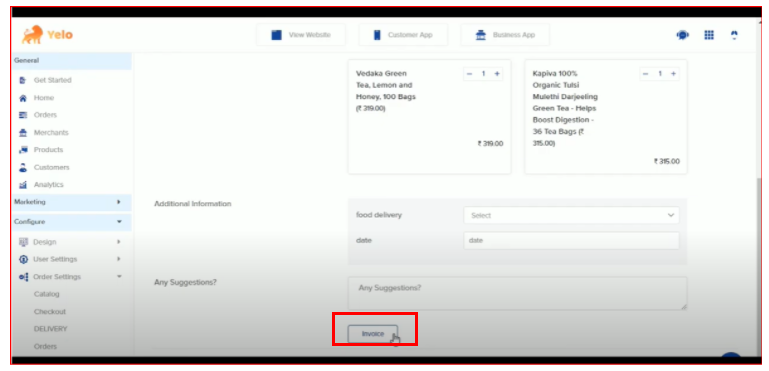Click the Get Started document icon
The image size is (769, 371).
point(22,80)
